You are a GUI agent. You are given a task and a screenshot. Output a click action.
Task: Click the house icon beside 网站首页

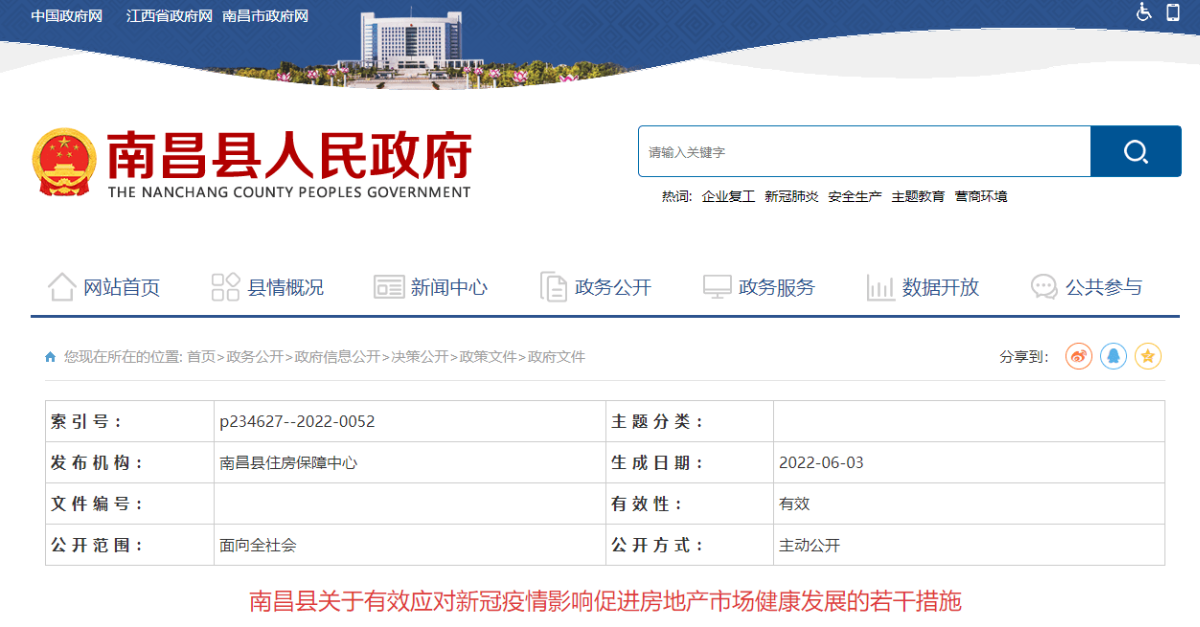pyautogui.click(x=62, y=287)
